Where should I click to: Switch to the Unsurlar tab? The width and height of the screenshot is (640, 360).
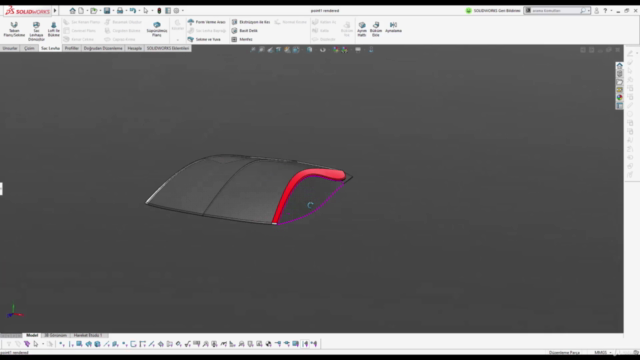point(10,48)
